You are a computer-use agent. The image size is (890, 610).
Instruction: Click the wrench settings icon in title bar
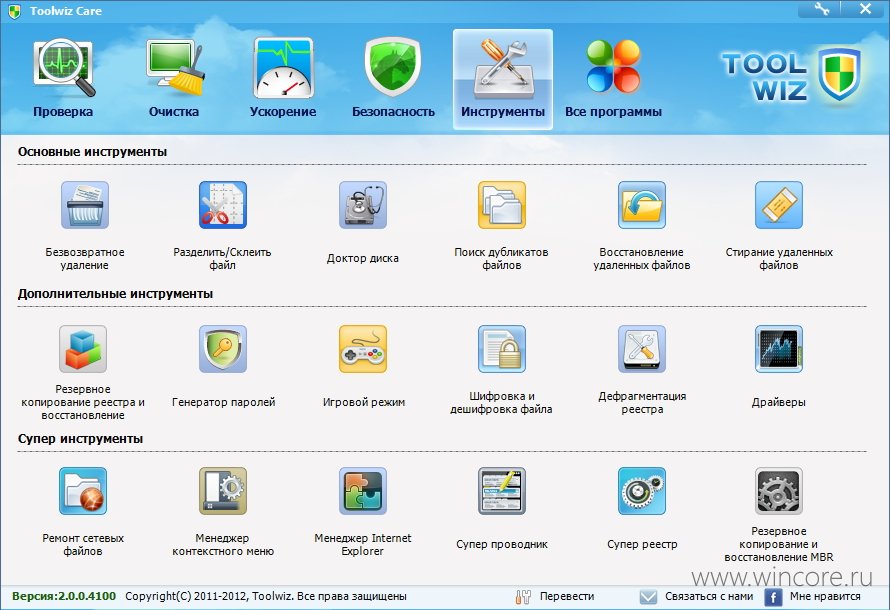821,9
